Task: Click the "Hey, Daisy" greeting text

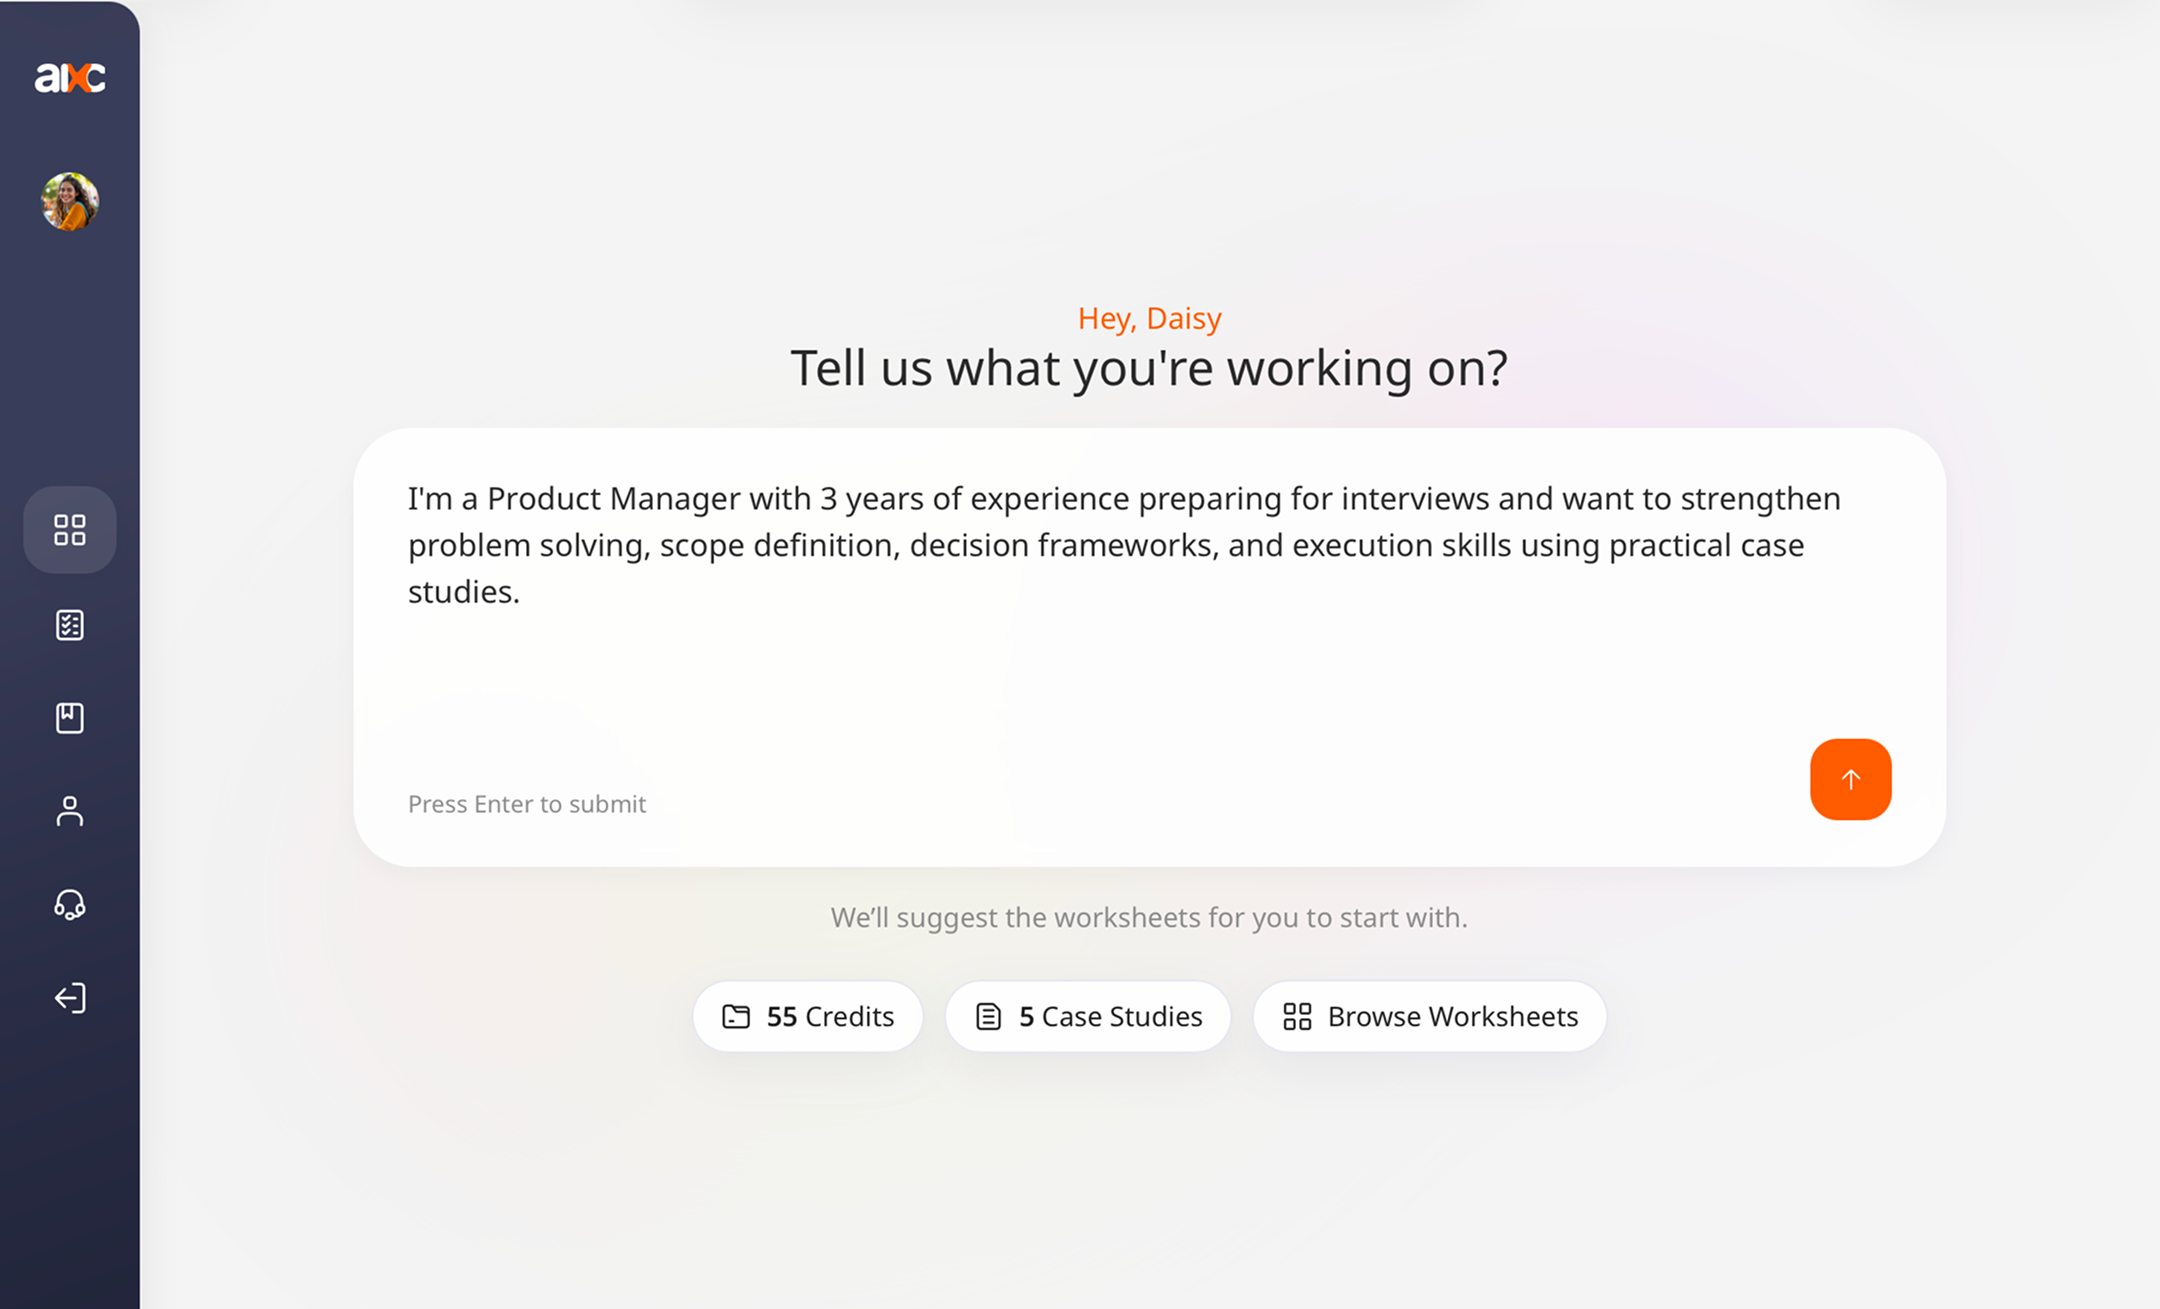Action: click(x=1149, y=318)
